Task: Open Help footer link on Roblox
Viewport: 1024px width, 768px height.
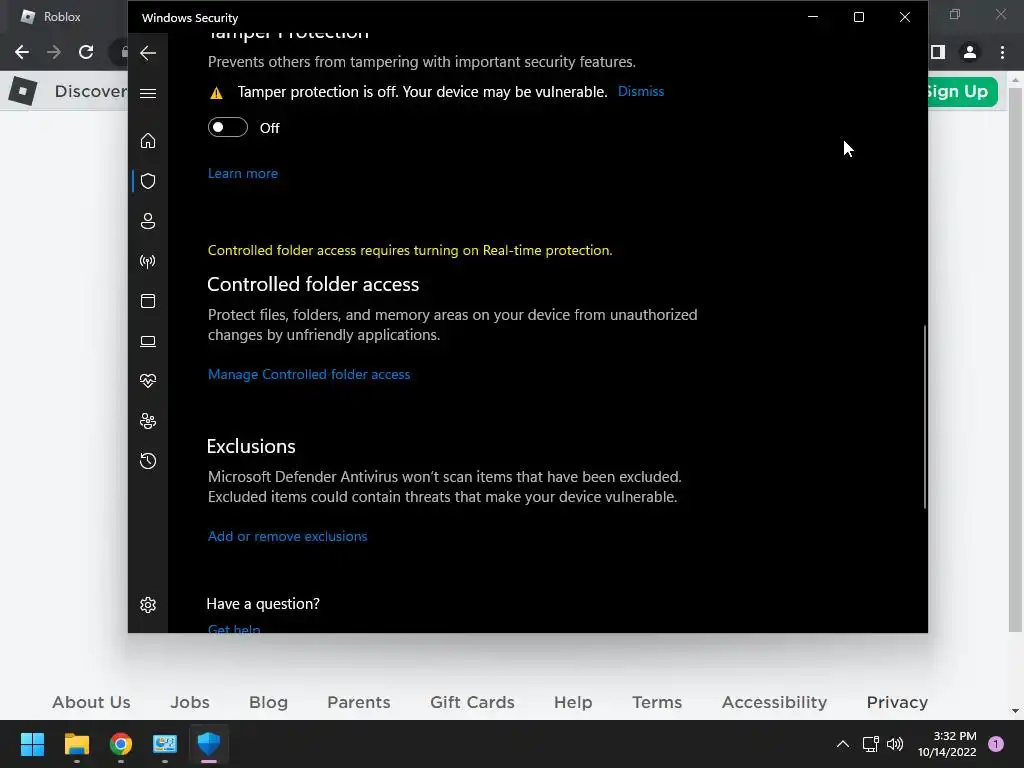Action: (573, 703)
